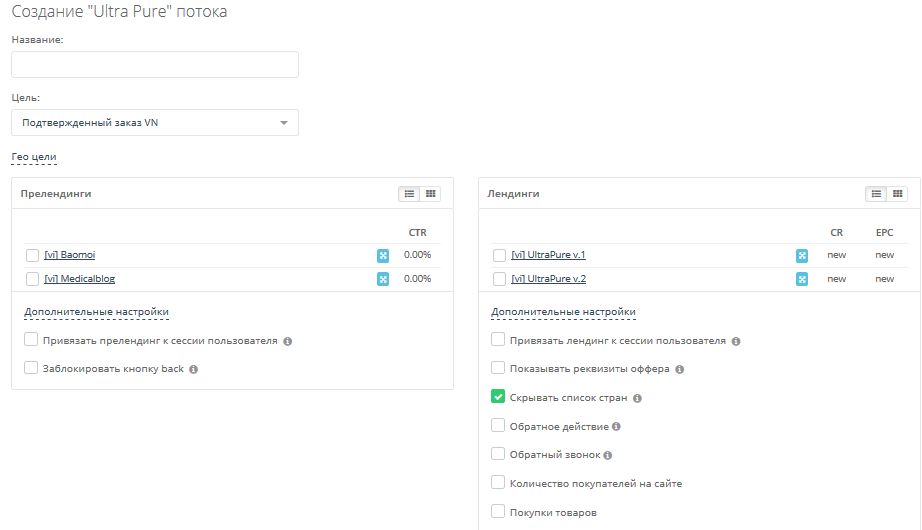Show info icon next to Обратное действие
The height and width of the screenshot is (530, 922).
[616, 426]
